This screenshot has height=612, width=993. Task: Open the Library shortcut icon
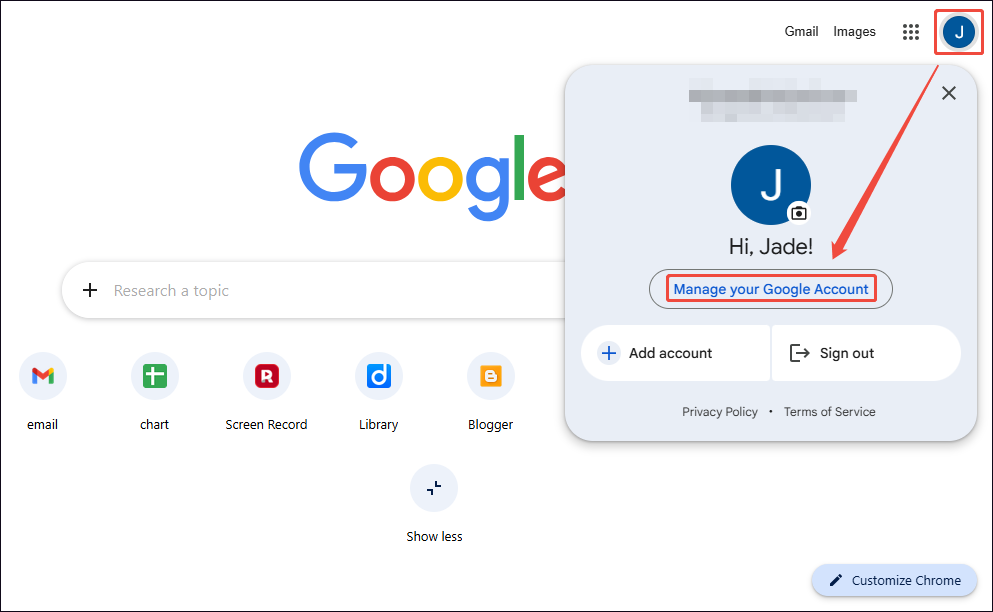coord(379,376)
